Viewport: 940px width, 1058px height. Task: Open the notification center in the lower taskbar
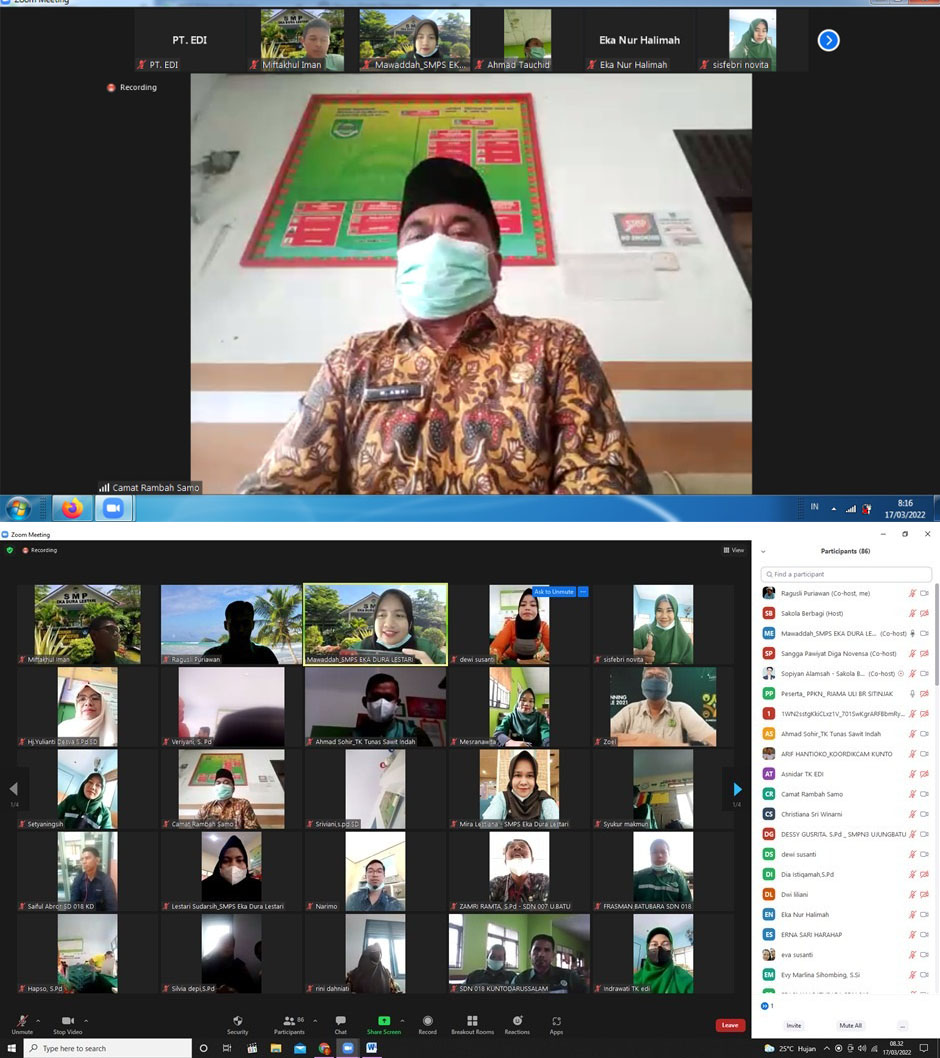[924, 1049]
